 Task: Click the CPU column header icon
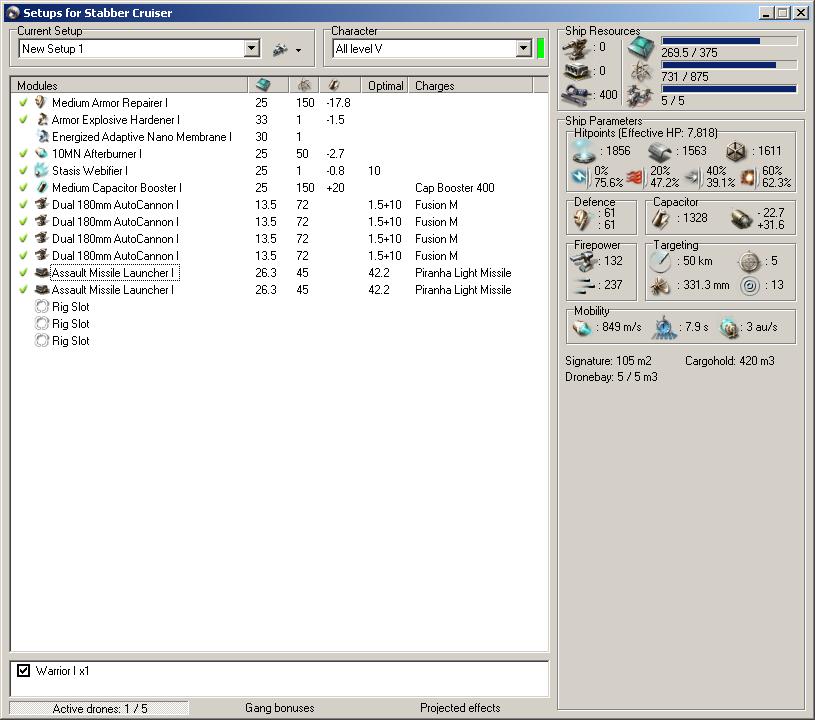pyautogui.click(x=263, y=85)
